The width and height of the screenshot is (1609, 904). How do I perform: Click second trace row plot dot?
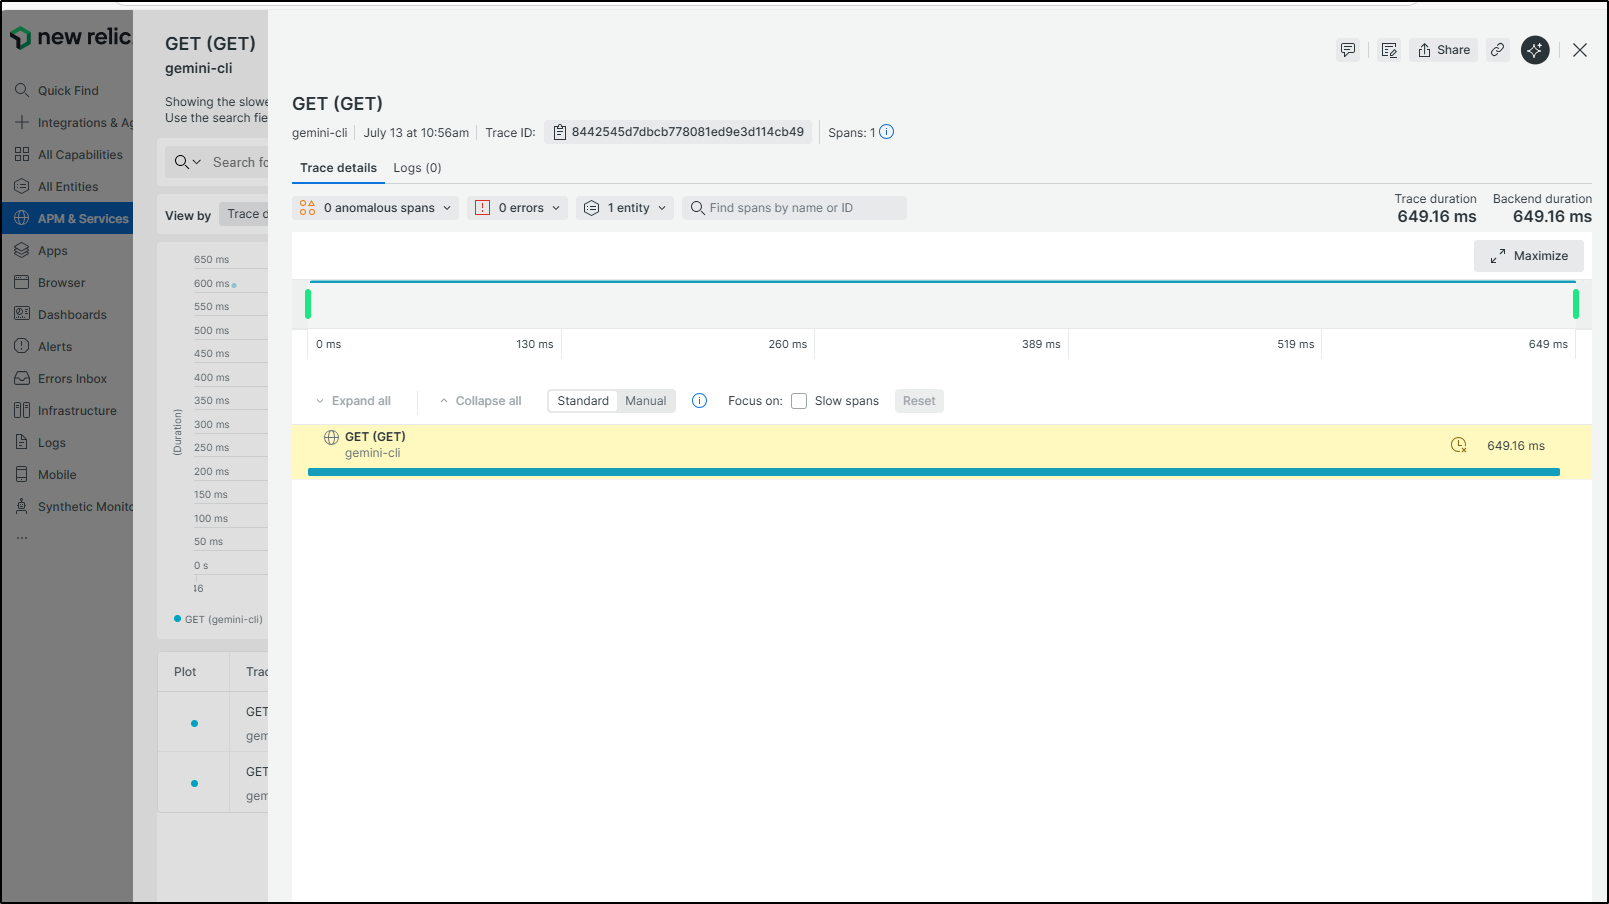[x=194, y=783]
